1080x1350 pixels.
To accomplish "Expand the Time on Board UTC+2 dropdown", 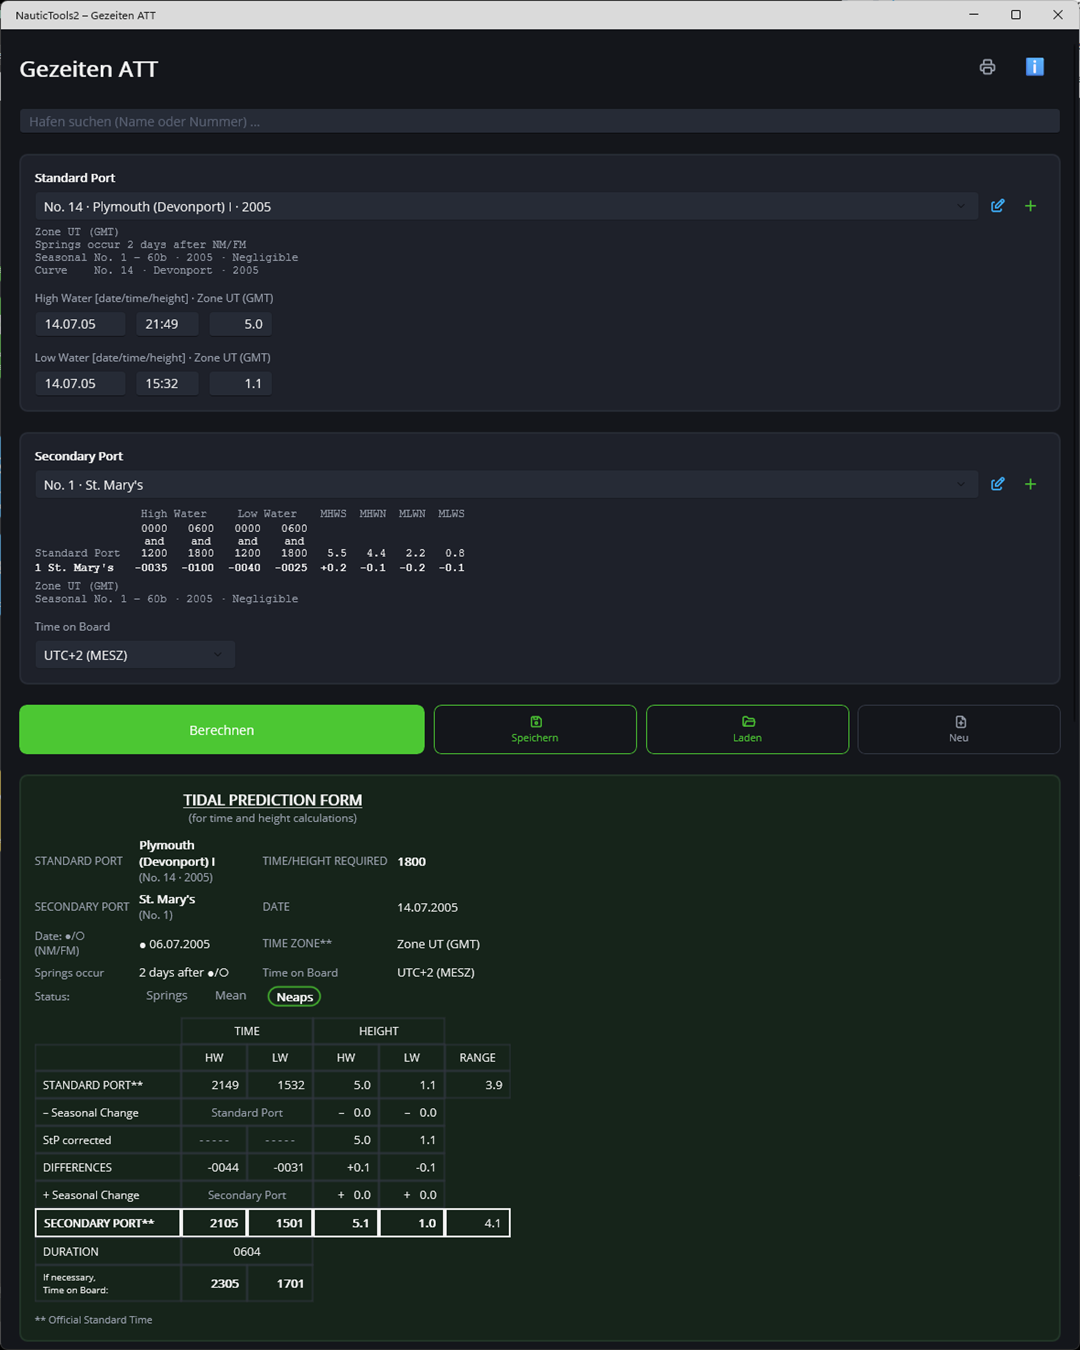I will click(x=135, y=655).
